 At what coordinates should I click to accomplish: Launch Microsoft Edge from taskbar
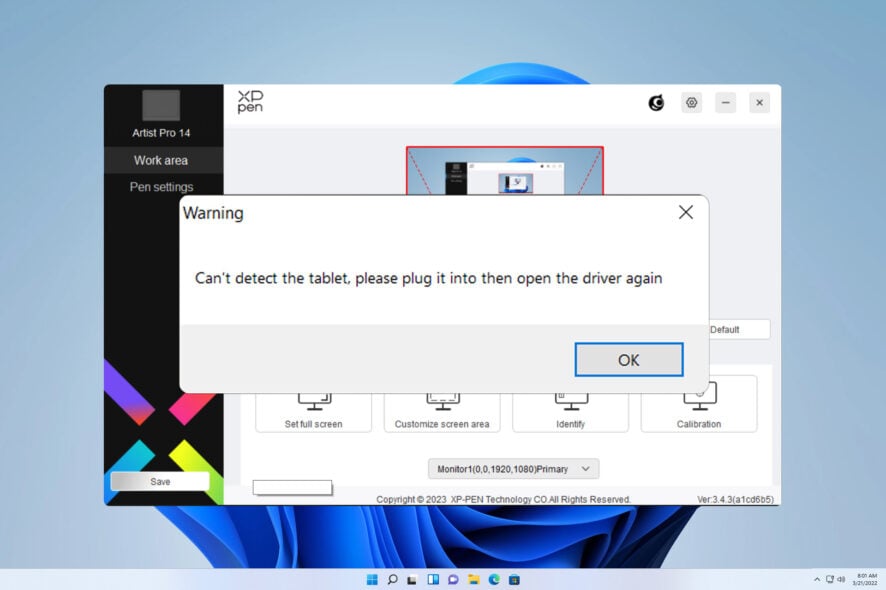click(x=494, y=580)
